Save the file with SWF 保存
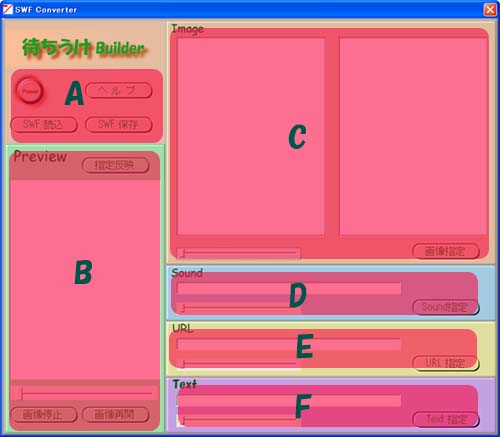This screenshot has height=437, width=500. [119, 125]
